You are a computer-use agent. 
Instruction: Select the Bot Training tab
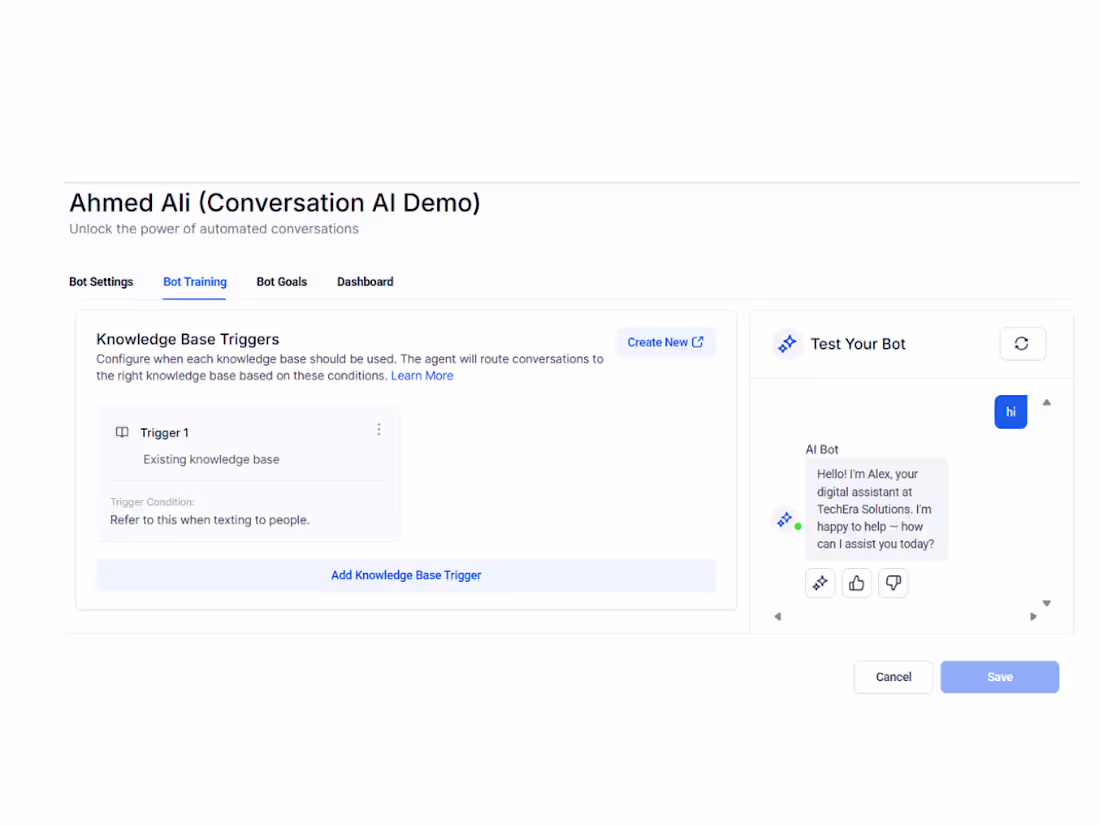point(194,281)
